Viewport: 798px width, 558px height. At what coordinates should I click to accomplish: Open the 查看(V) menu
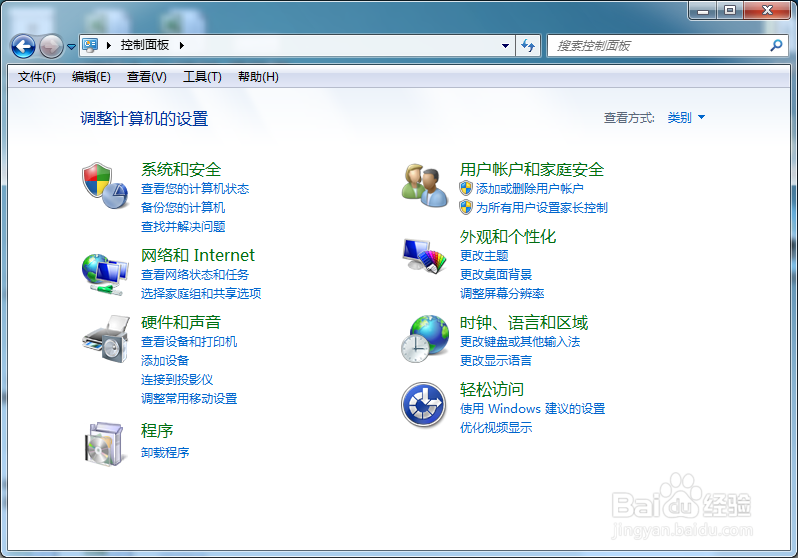coord(147,77)
